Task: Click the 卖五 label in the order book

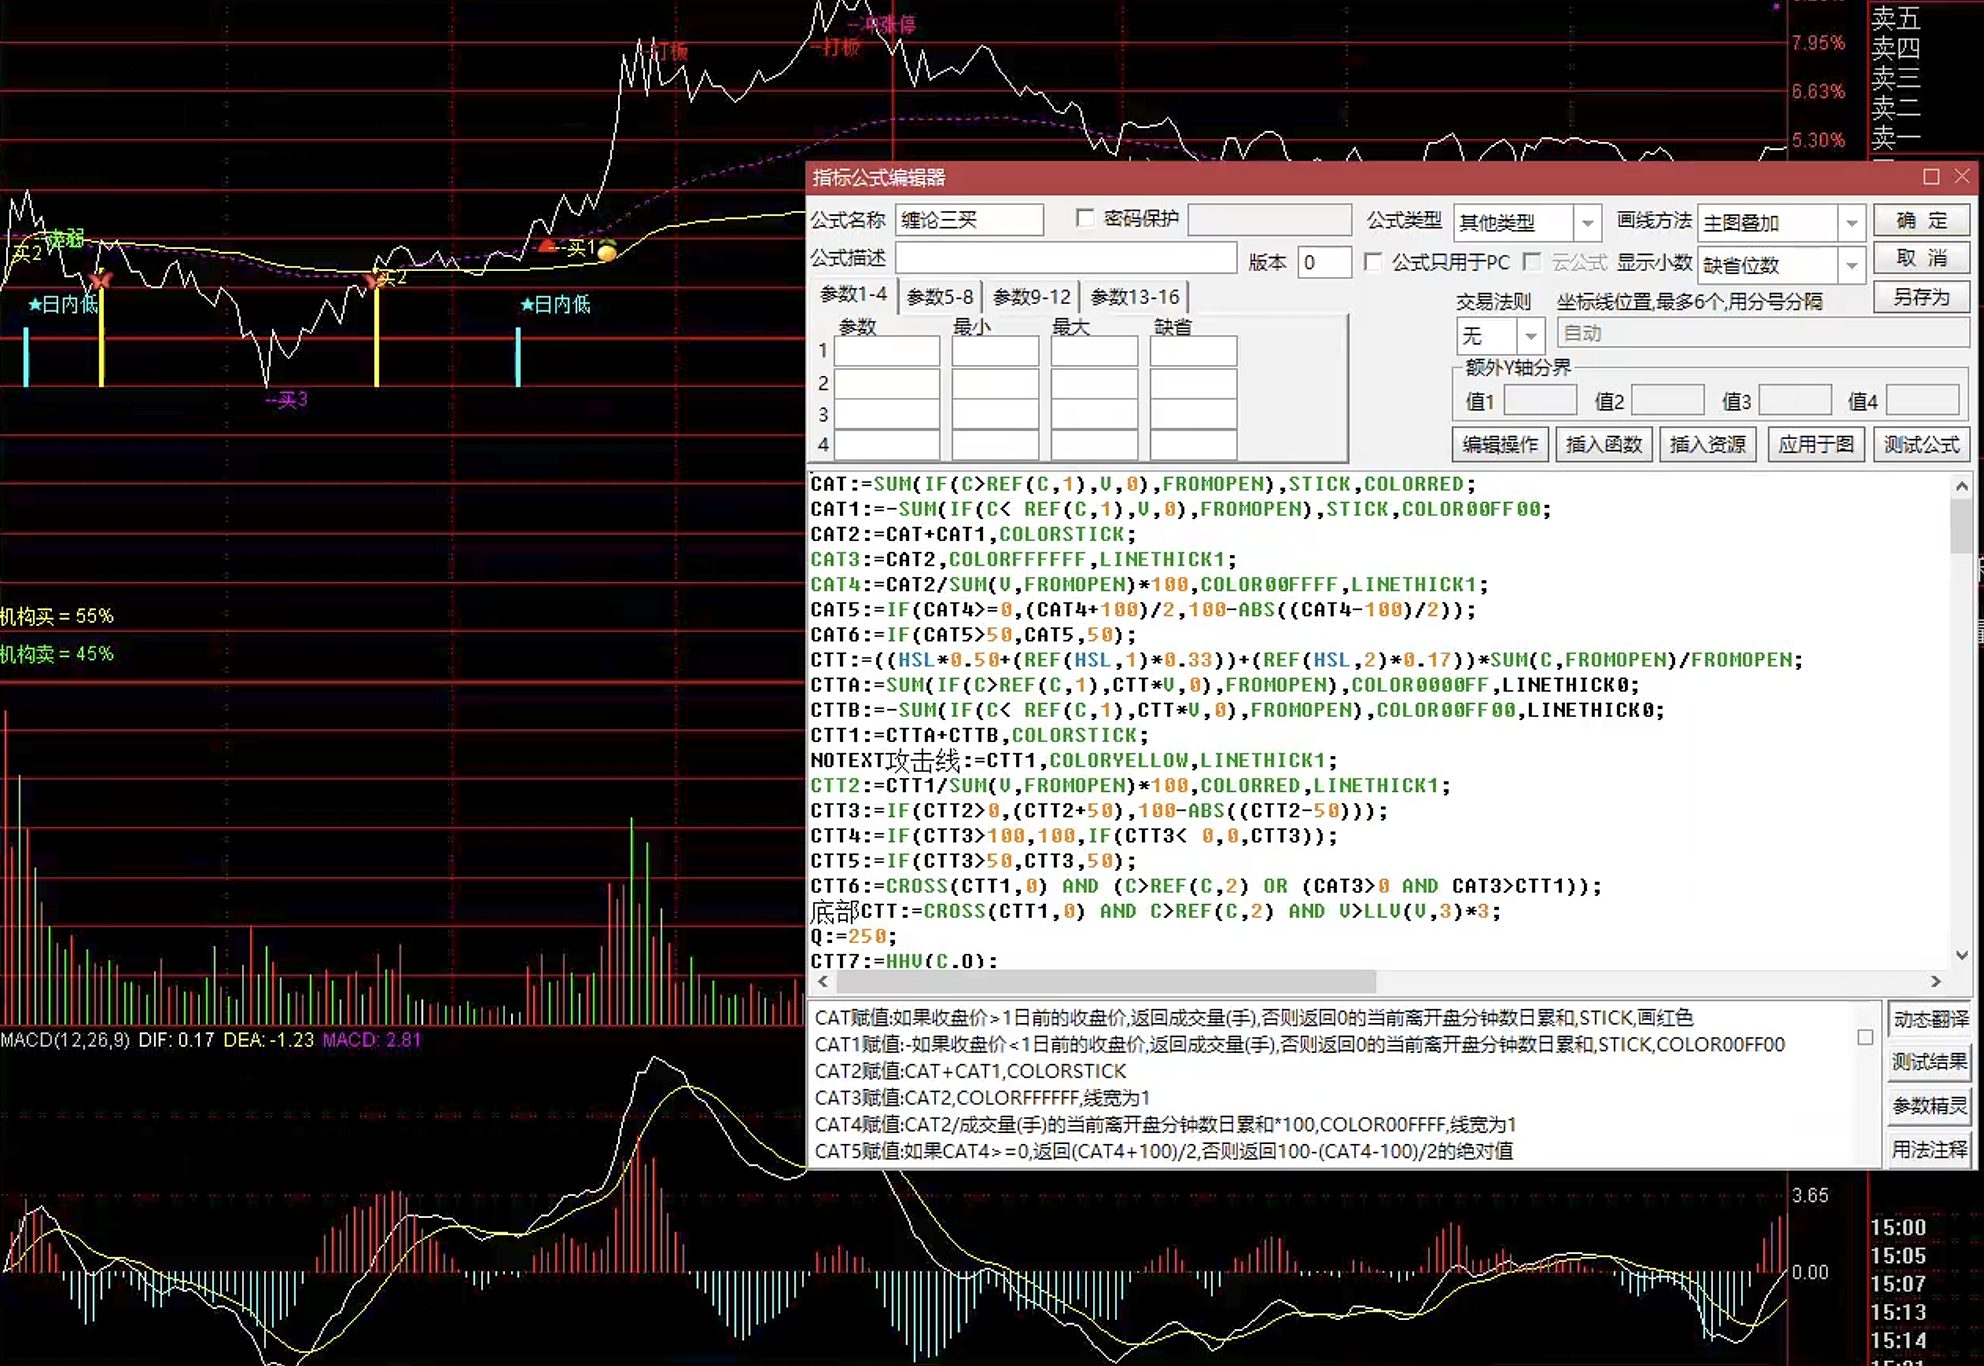Action: pos(1896,17)
